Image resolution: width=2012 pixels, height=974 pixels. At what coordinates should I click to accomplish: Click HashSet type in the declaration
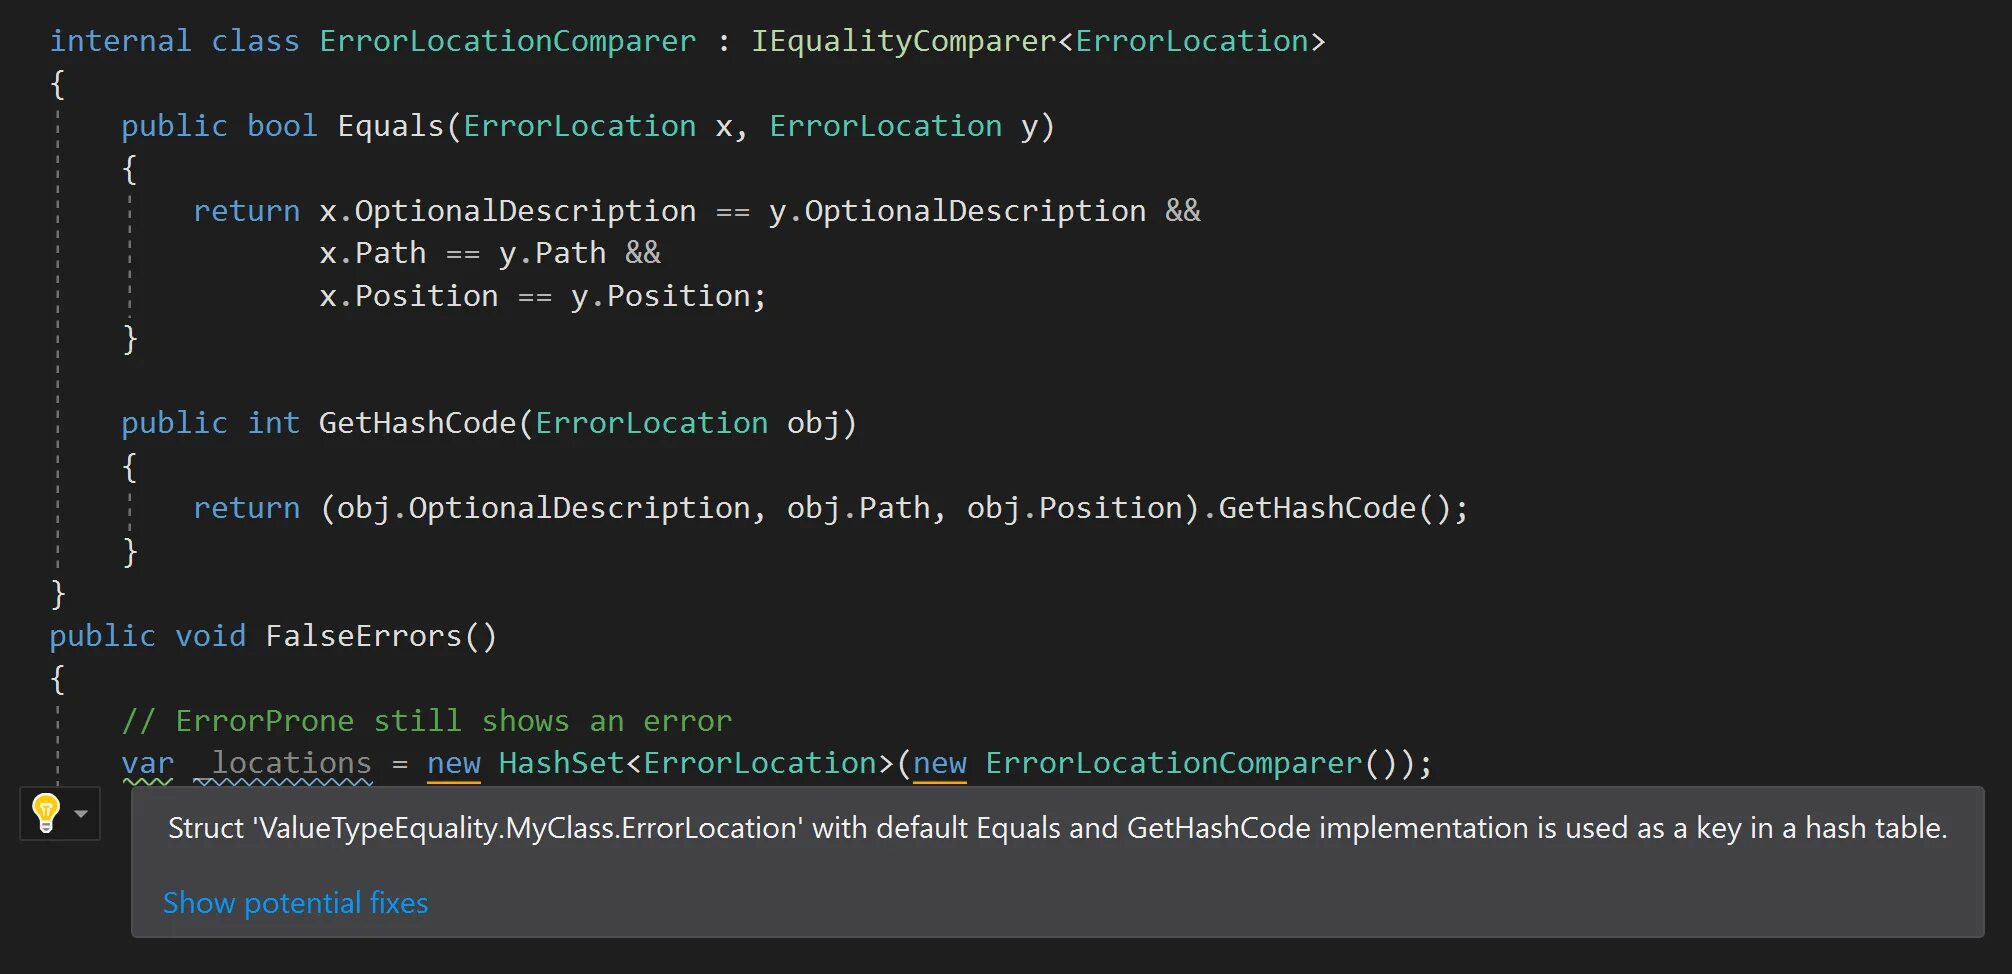coord(561,764)
